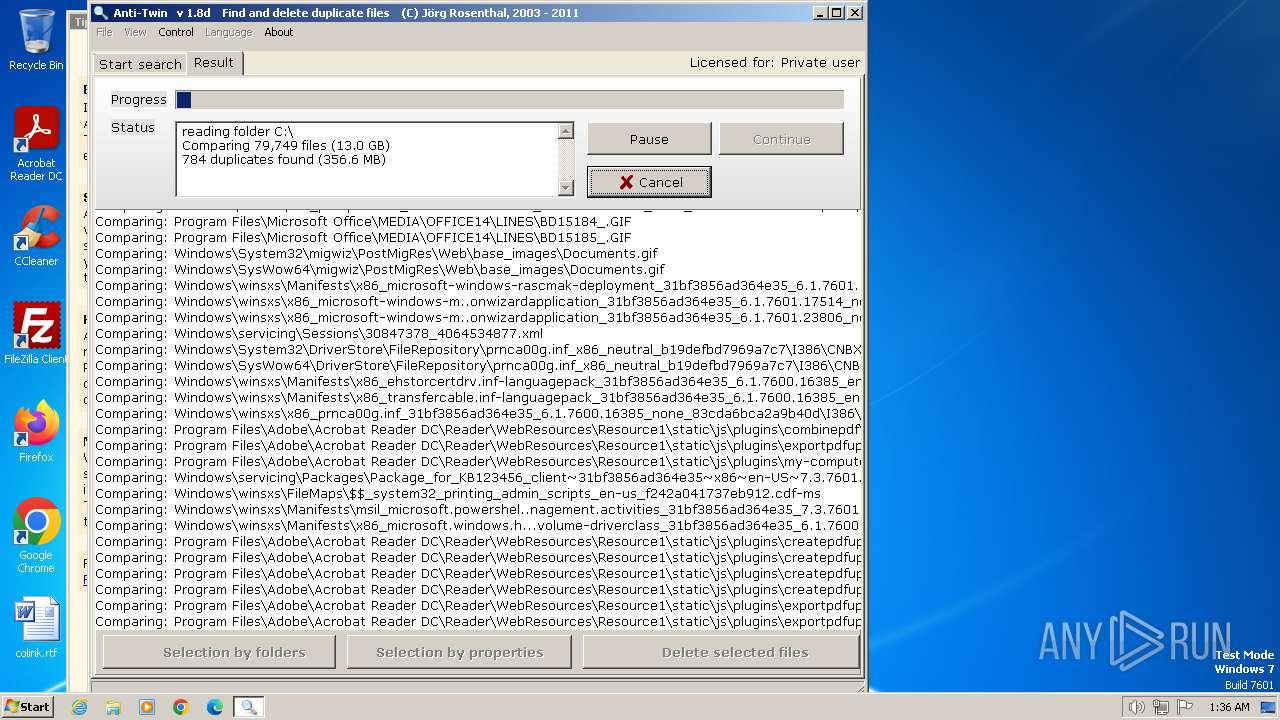Screen dimensions: 1280x720
Task: Open the Firefox desktop icon
Action: tap(36, 432)
